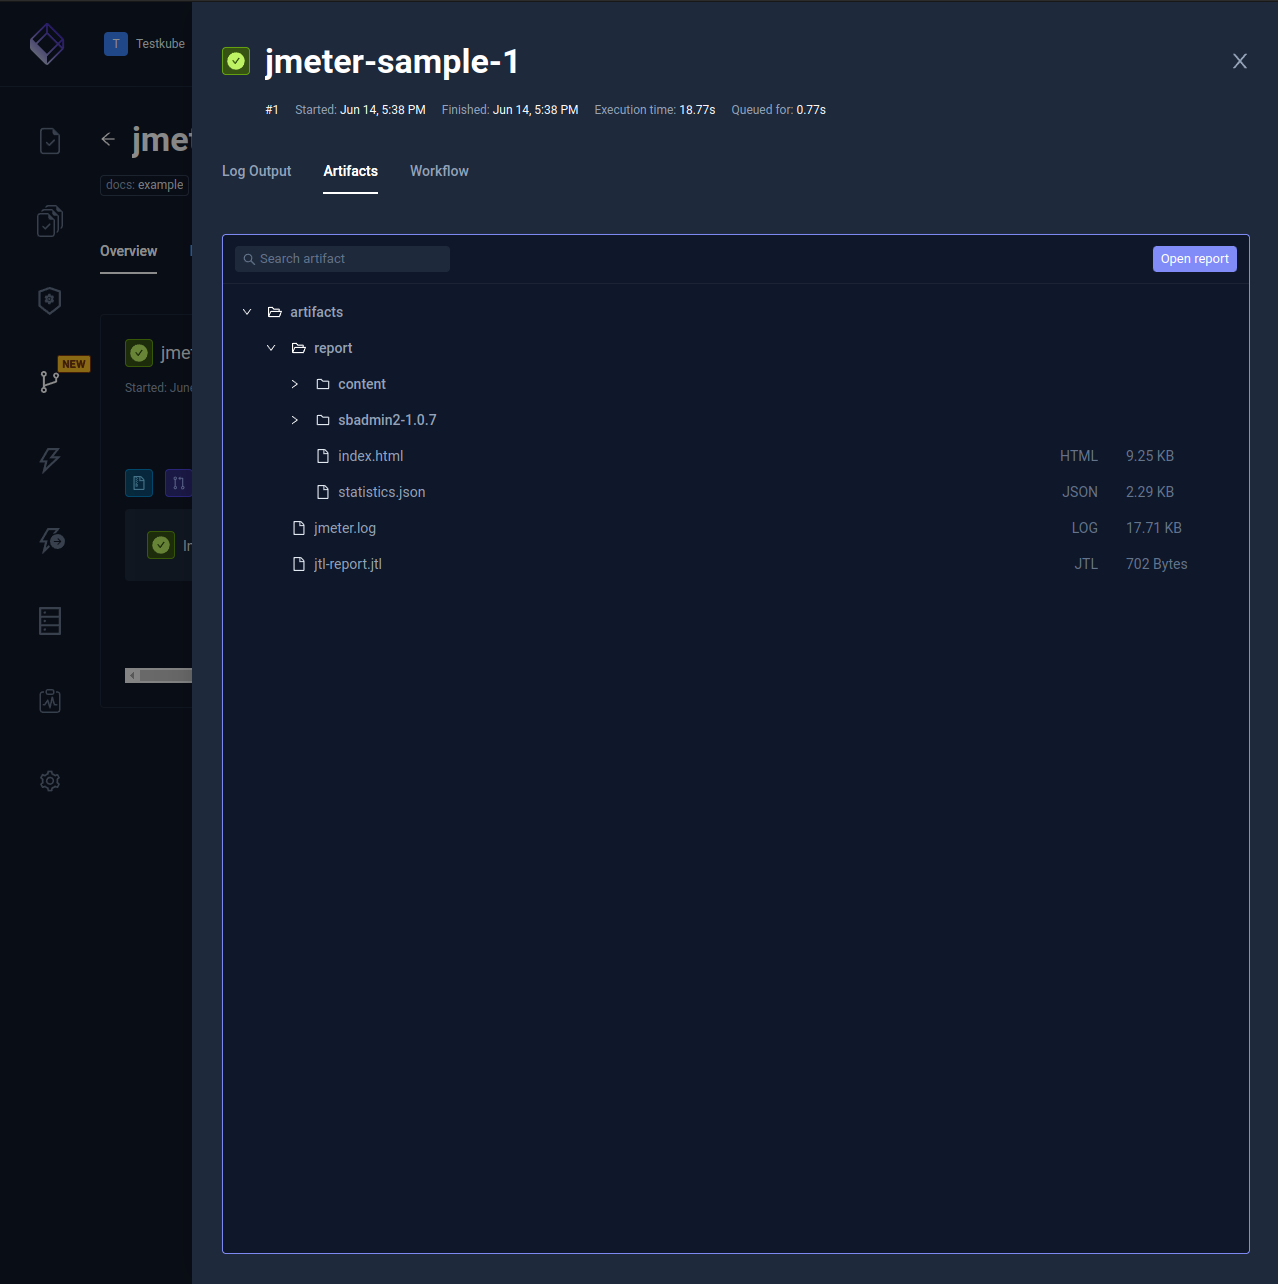Open the status monitoring icon in the sidebar

[50, 700]
